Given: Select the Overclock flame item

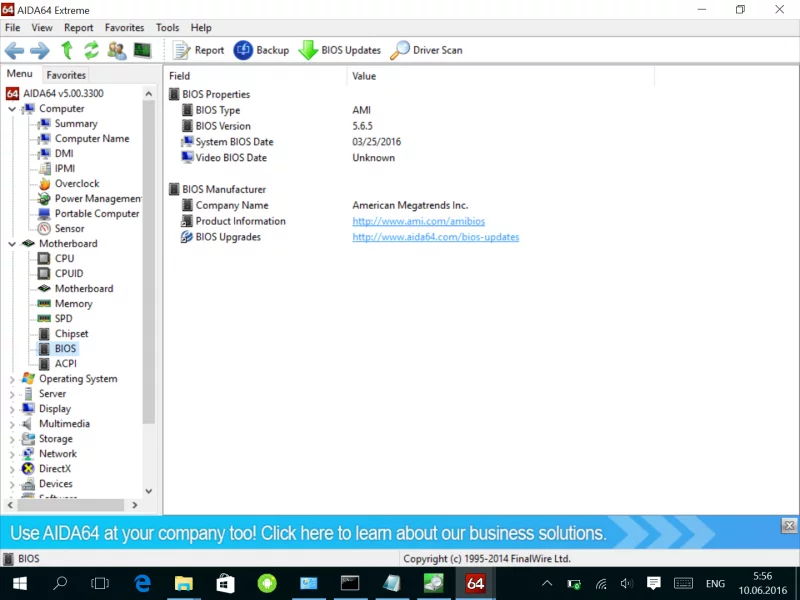Looking at the screenshot, I should (77, 184).
